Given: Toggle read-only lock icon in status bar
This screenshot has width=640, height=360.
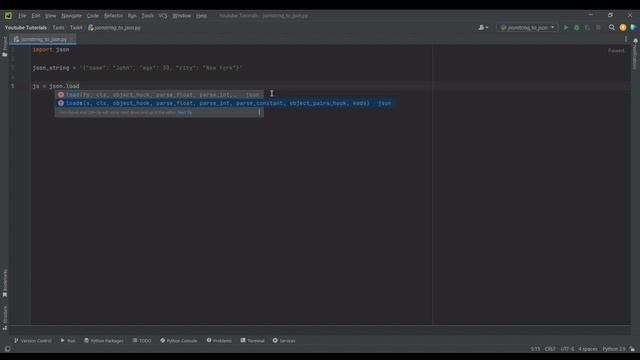Looking at the screenshot, I should 632,349.
